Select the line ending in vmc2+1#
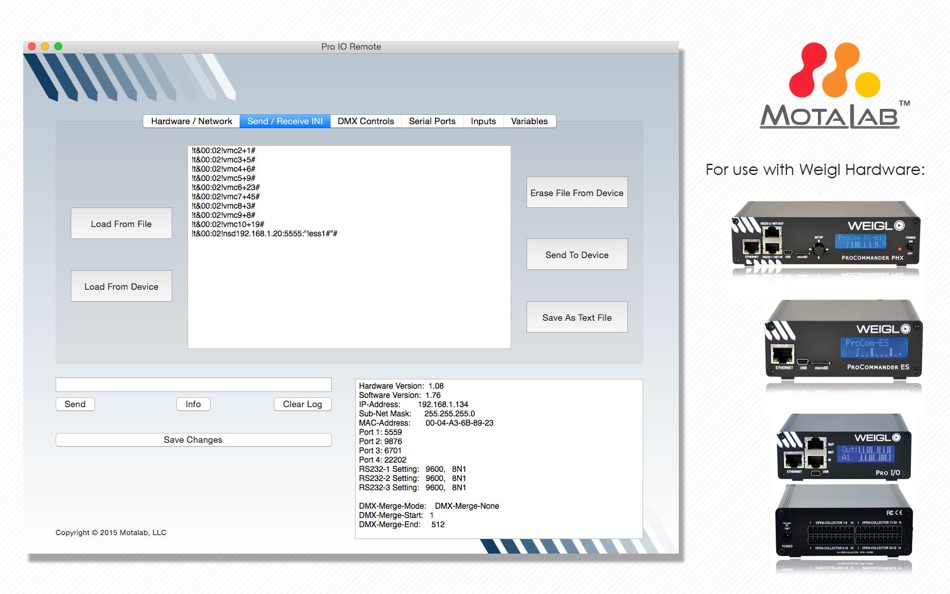The image size is (950, 594). [223, 150]
